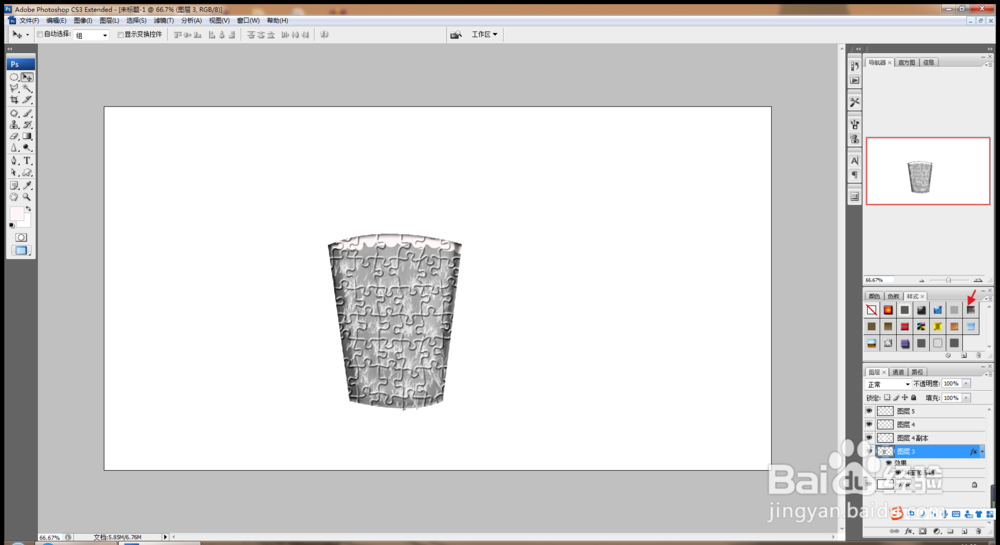Viewport: 1000px width, 545px height.
Task: Hide layer 图层 4 副本 eye icon
Action: pos(869,438)
